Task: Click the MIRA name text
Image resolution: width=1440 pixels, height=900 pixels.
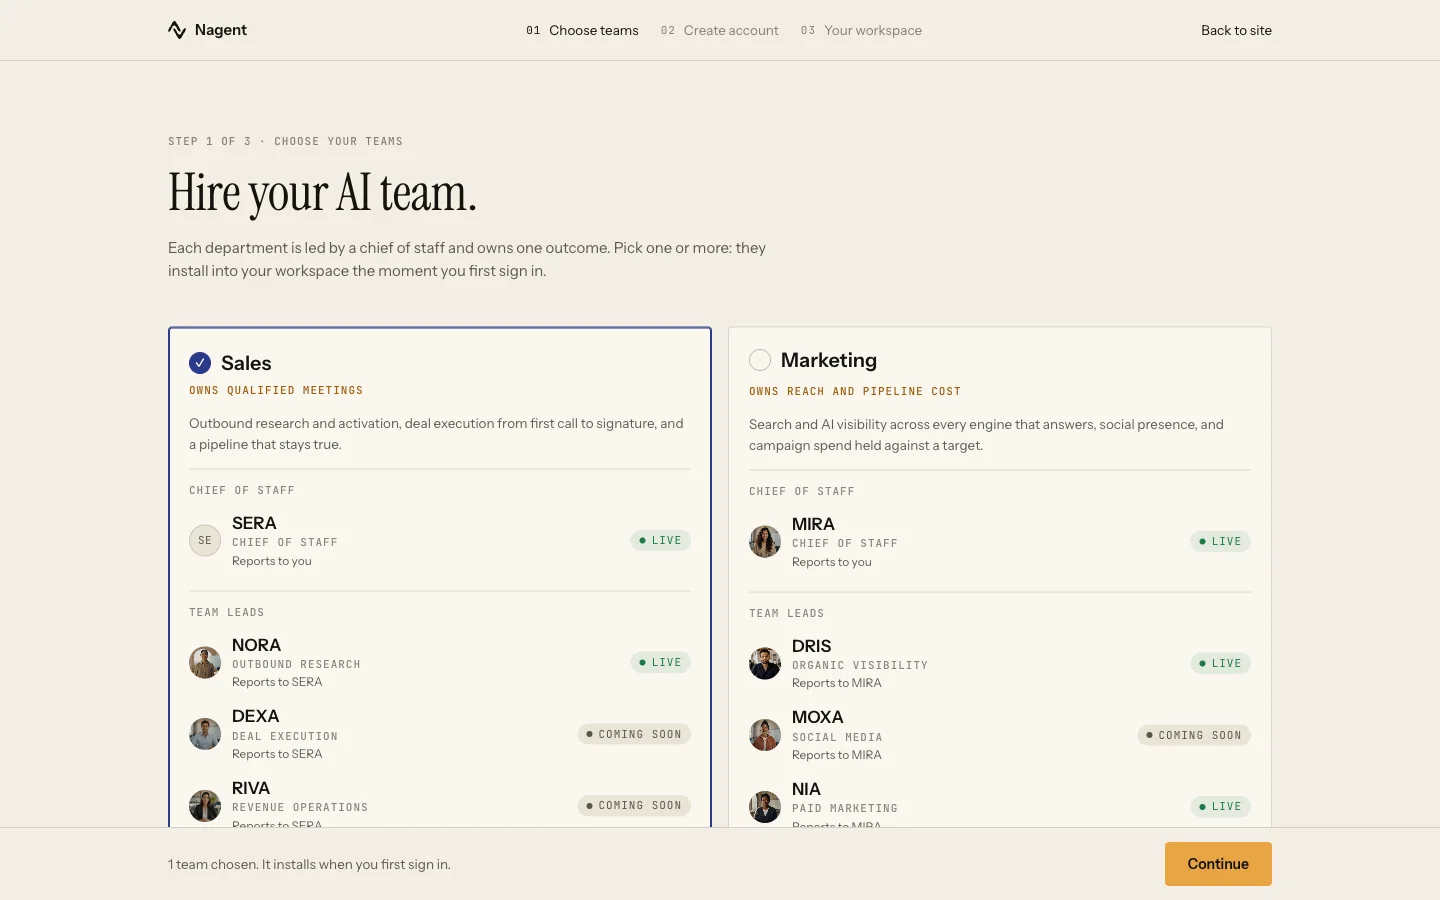Action: tap(813, 524)
